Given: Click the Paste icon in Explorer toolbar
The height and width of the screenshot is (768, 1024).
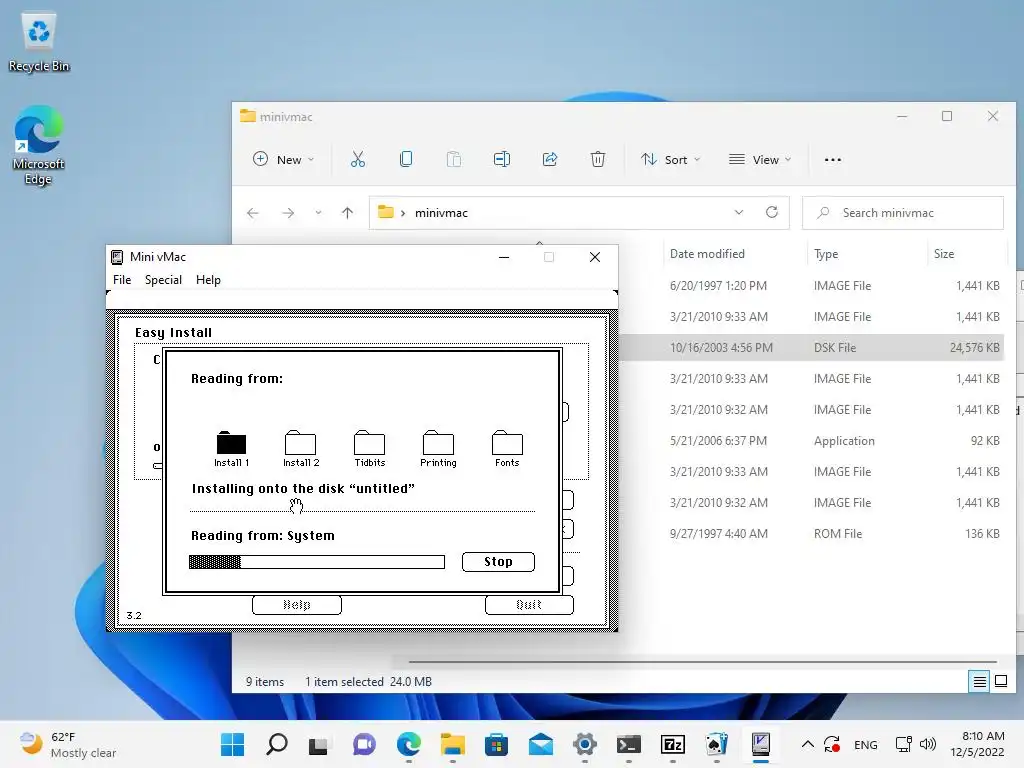Looking at the screenshot, I should (x=454, y=159).
